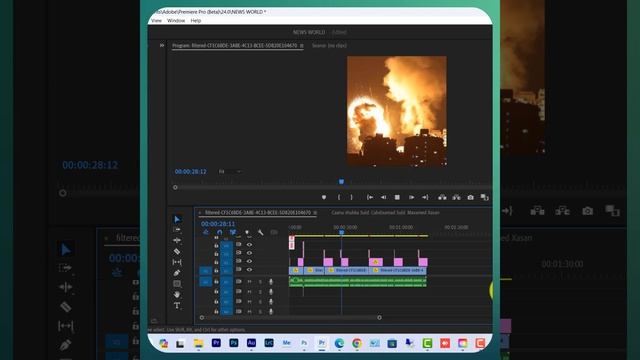Open the Program monitor tab's panel menu

[302, 46]
